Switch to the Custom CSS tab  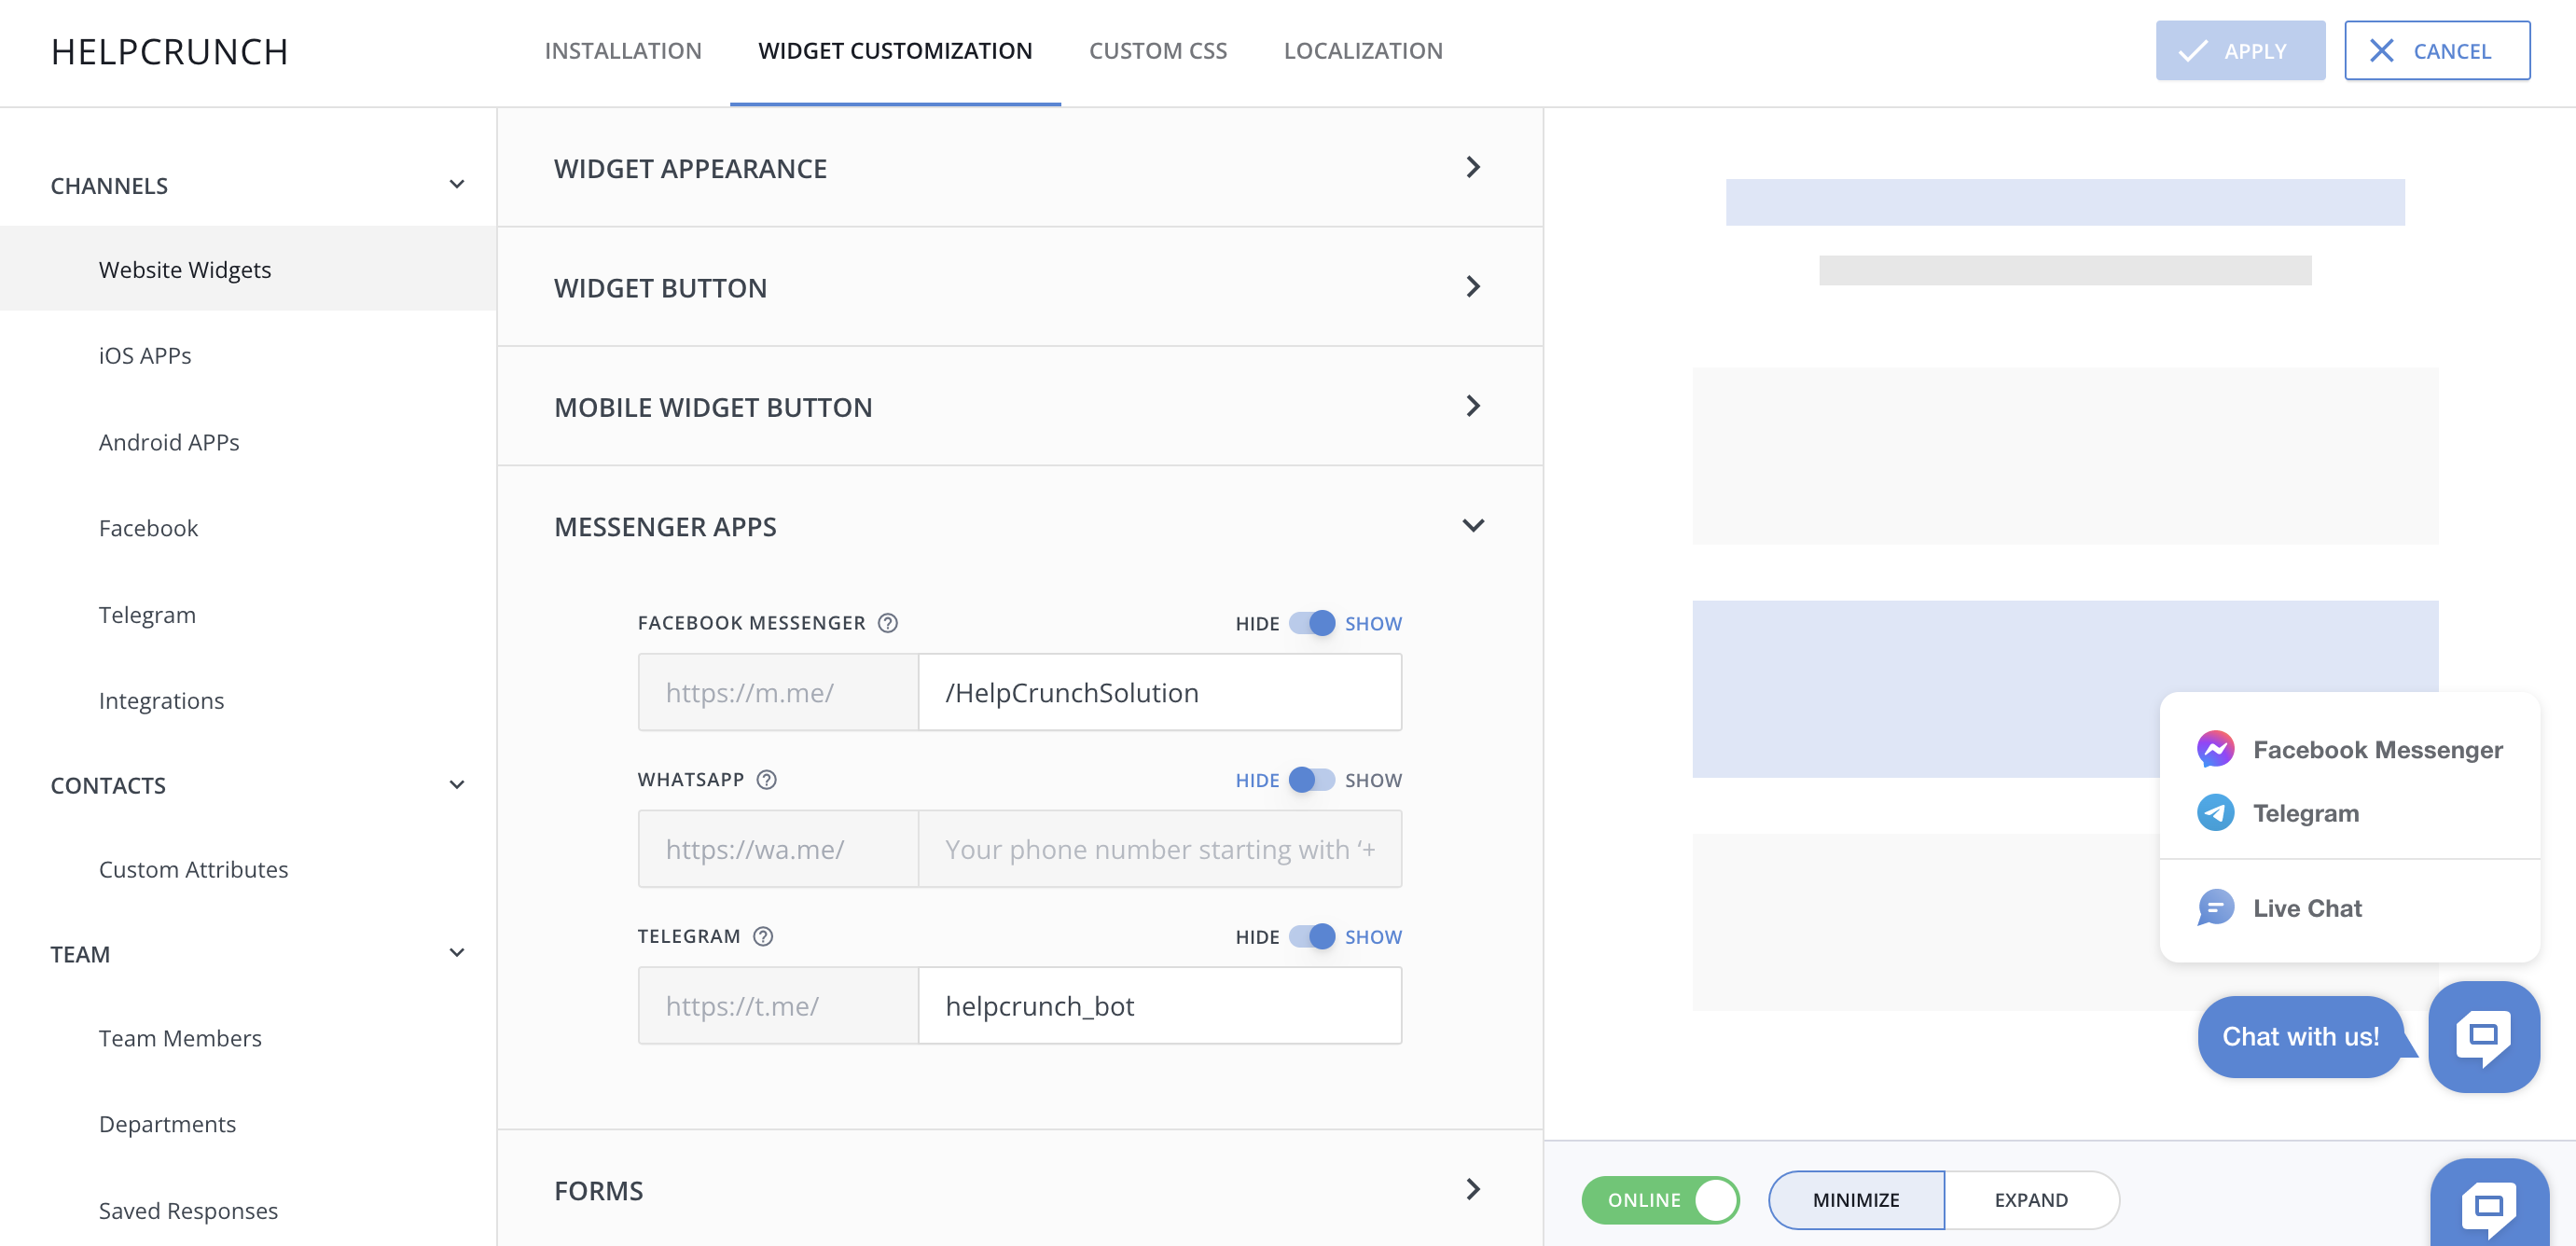1158,51
